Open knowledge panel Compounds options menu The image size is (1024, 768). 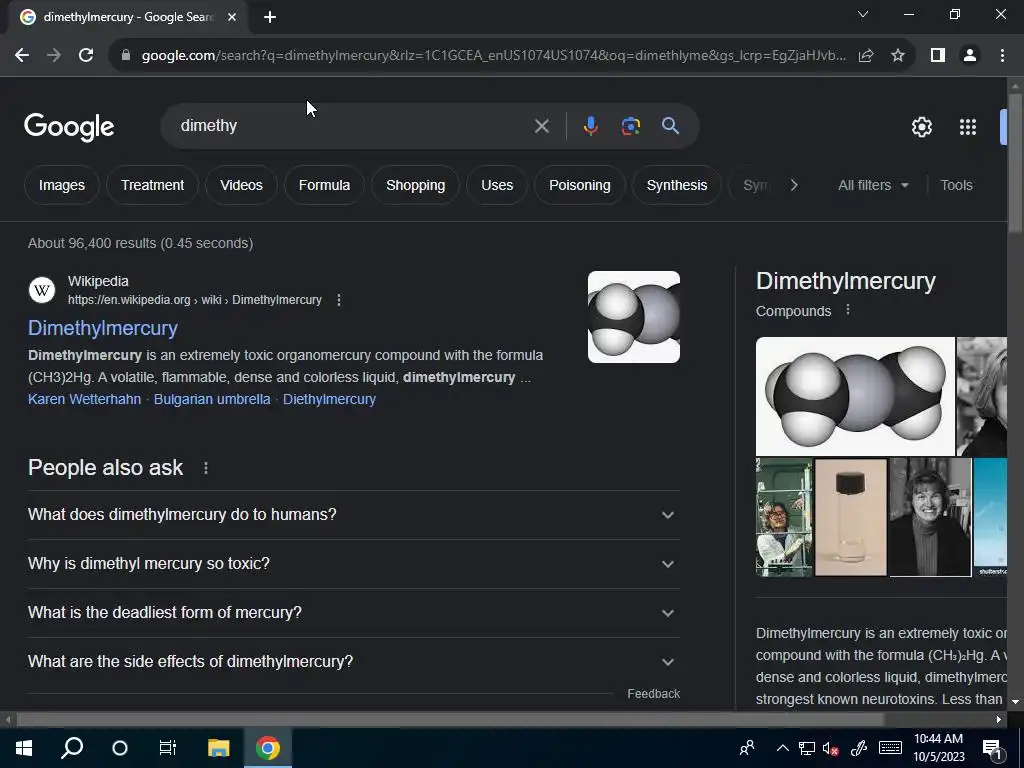tap(848, 310)
